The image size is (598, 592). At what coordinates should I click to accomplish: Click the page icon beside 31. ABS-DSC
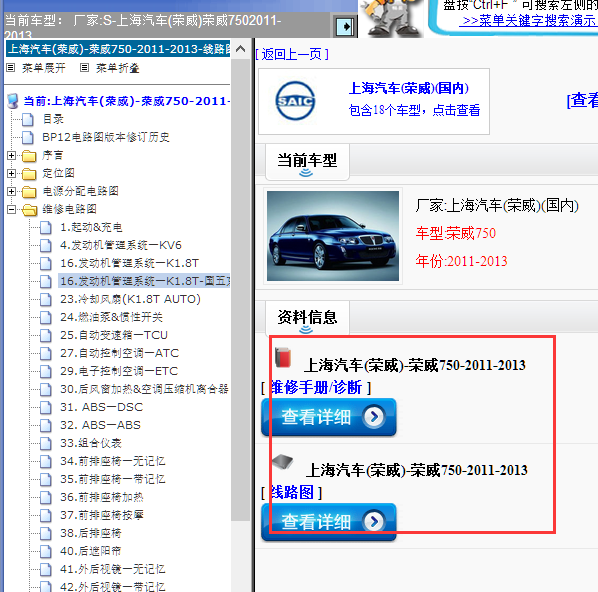[x=46, y=407]
